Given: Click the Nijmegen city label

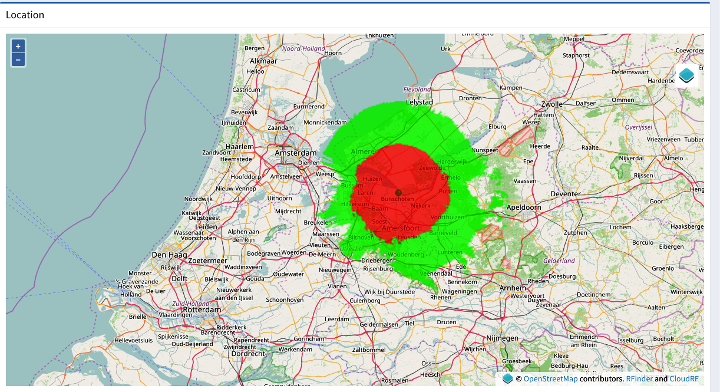Looking at the screenshot, I should pyautogui.click(x=502, y=338).
